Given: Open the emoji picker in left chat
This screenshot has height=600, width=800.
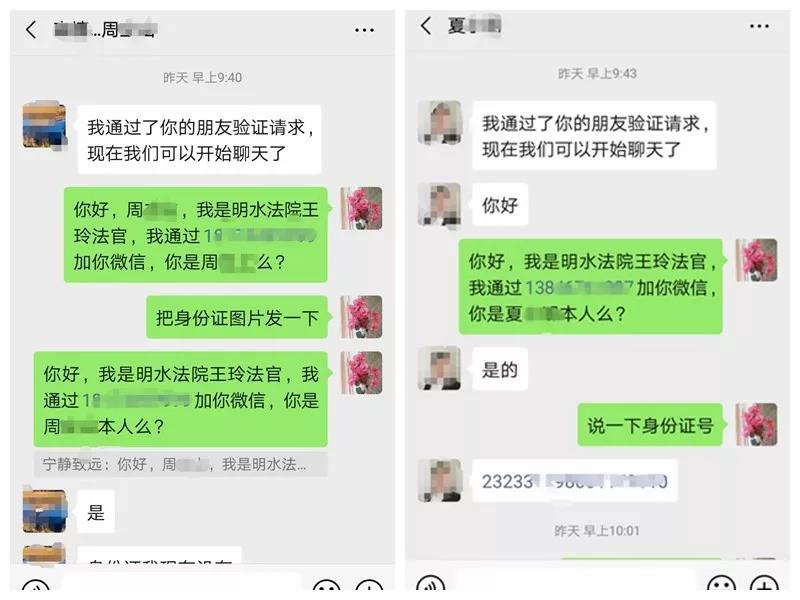Looking at the screenshot, I should (x=327, y=586).
